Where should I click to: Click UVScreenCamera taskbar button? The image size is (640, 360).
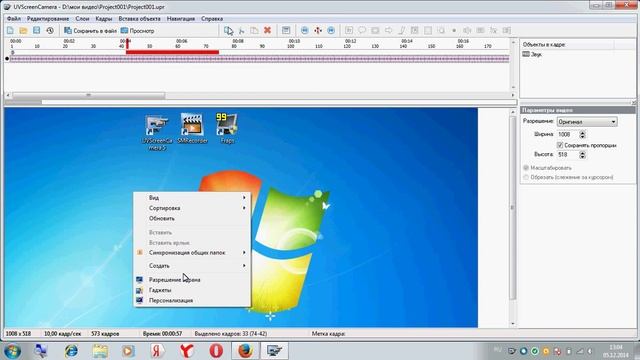274,351
